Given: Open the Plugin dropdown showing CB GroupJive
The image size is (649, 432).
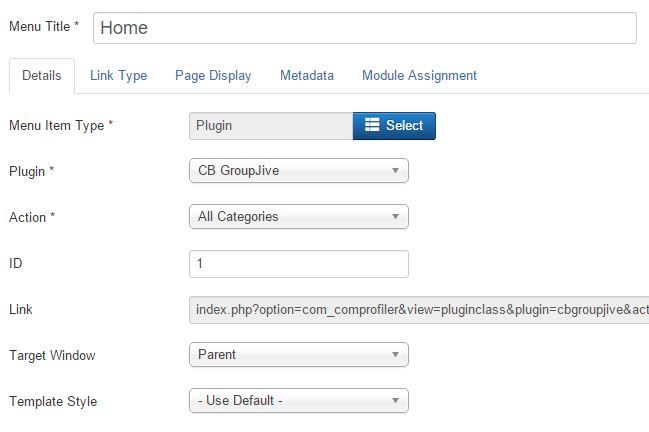Looking at the screenshot, I should point(299,170).
